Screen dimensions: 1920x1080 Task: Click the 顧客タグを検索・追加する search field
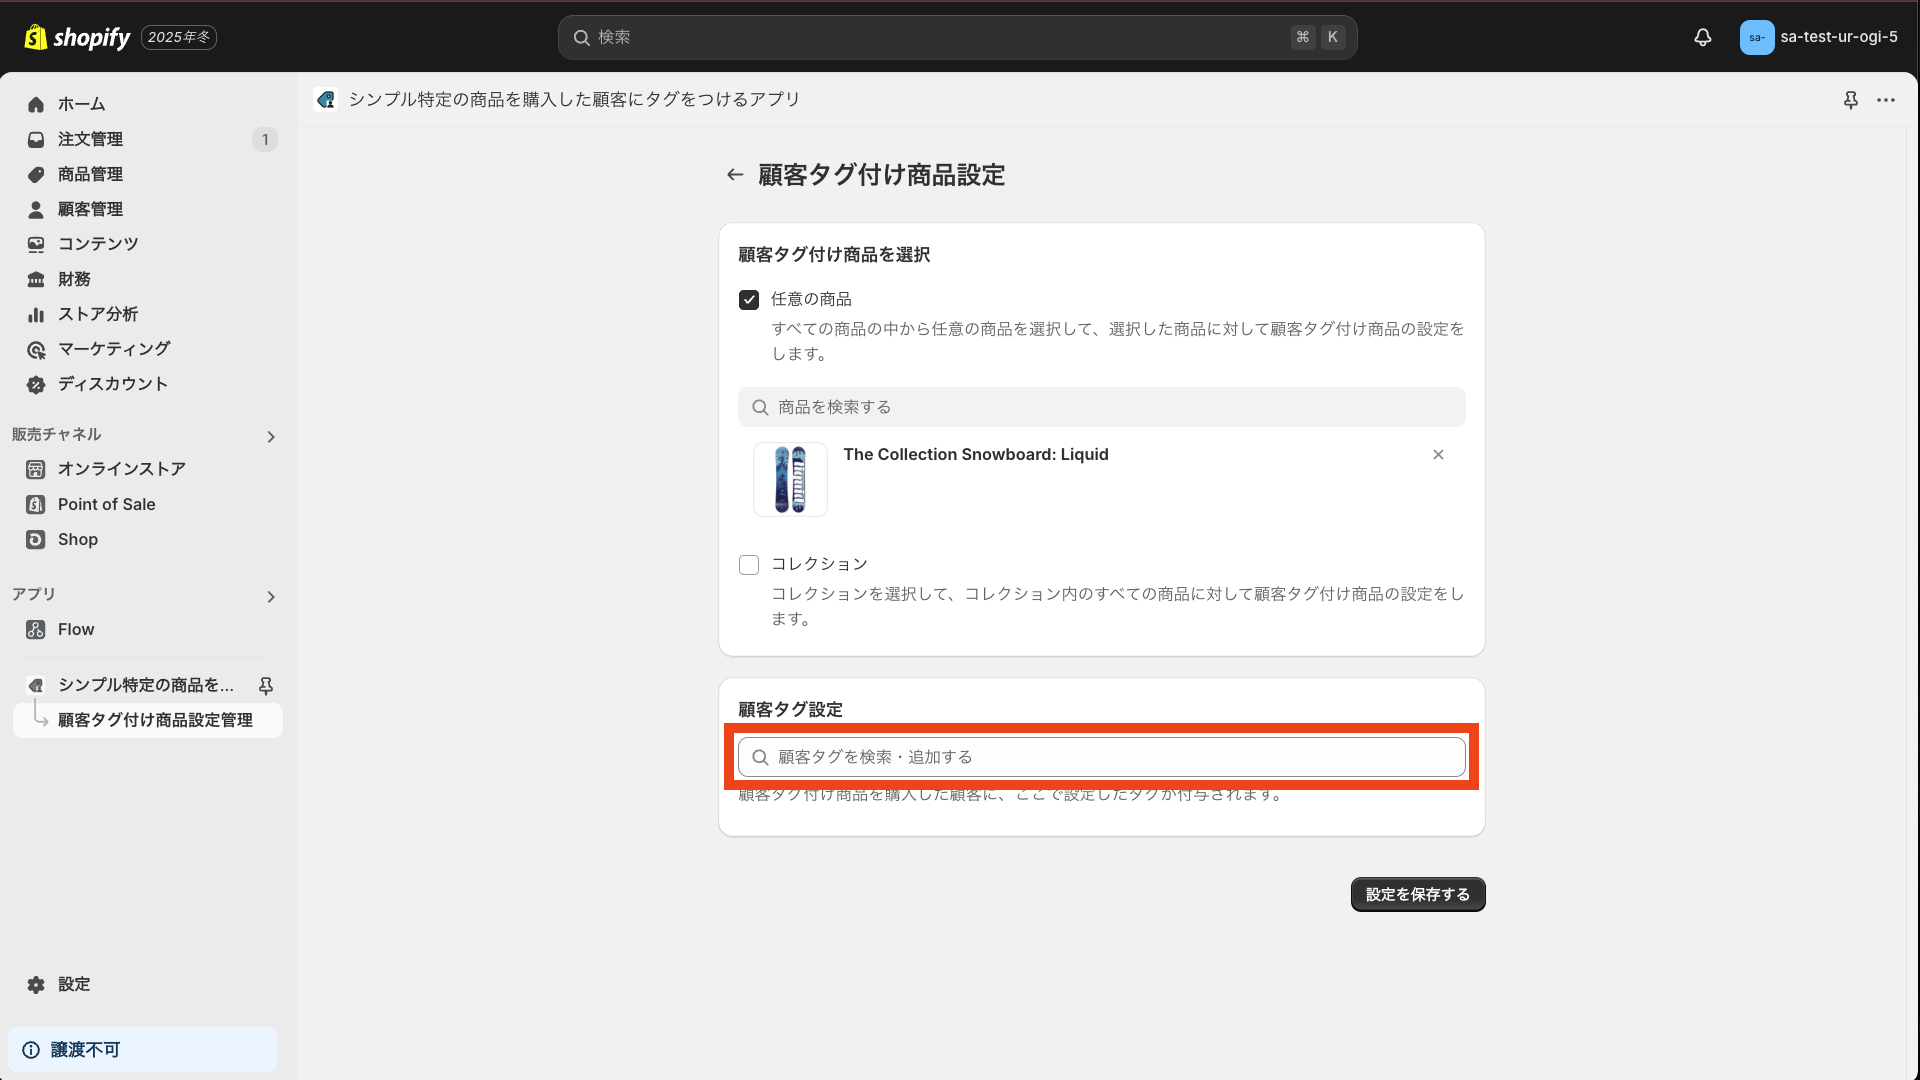point(1101,757)
